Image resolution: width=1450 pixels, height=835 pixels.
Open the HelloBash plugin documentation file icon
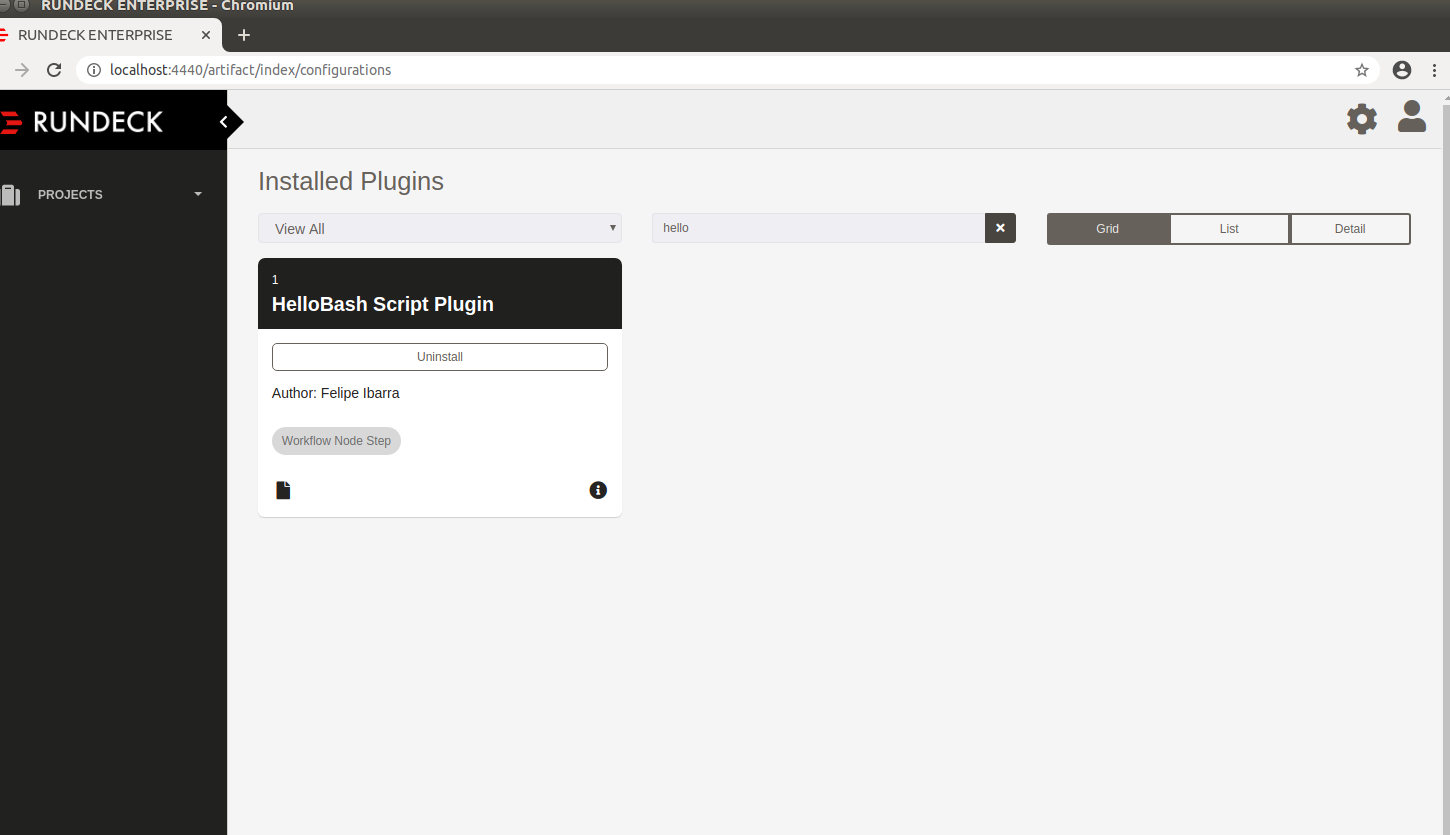click(x=283, y=489)
